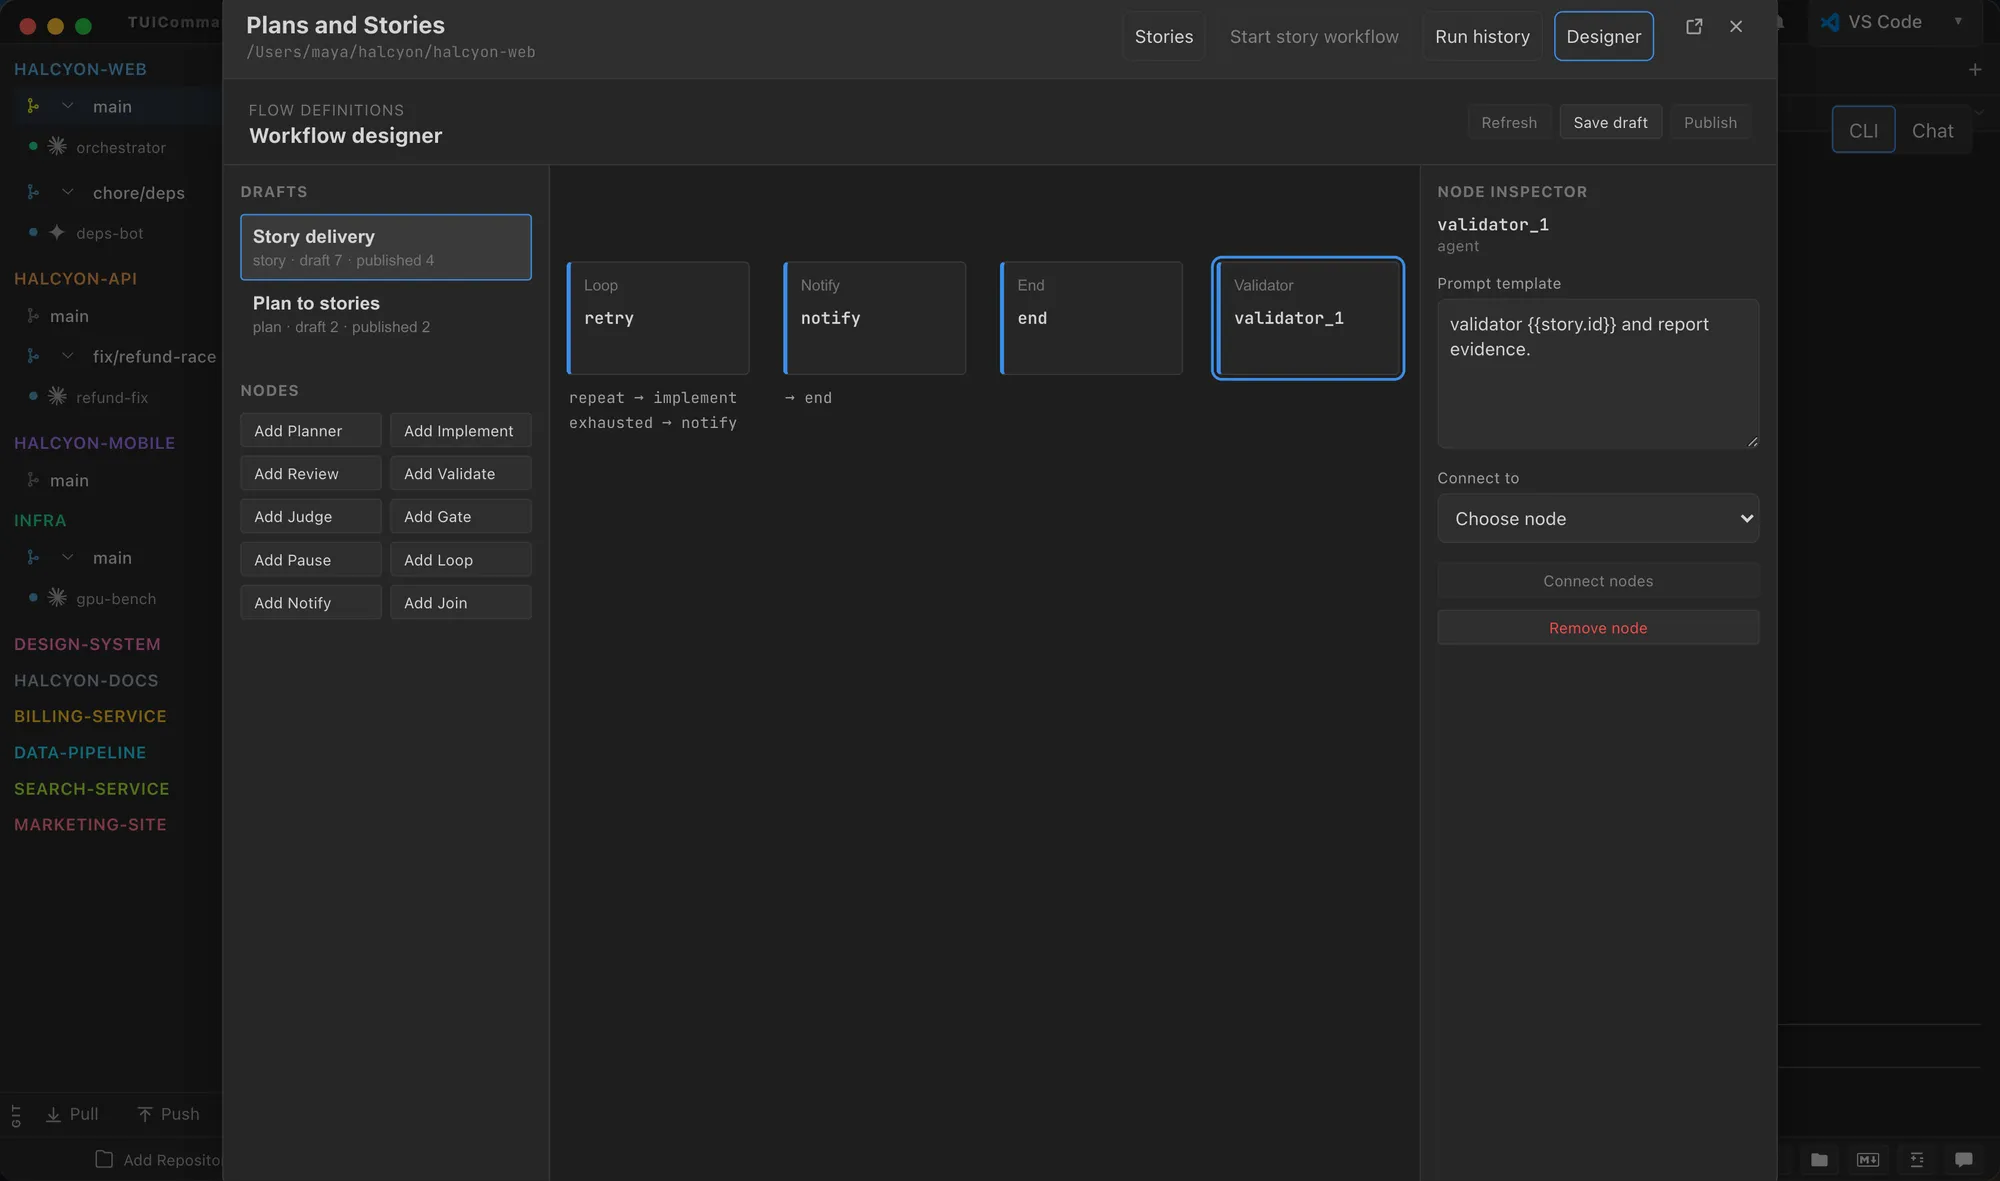Click the plus icon at the top right
2000x1181 pixels.
coord(1974,70)
